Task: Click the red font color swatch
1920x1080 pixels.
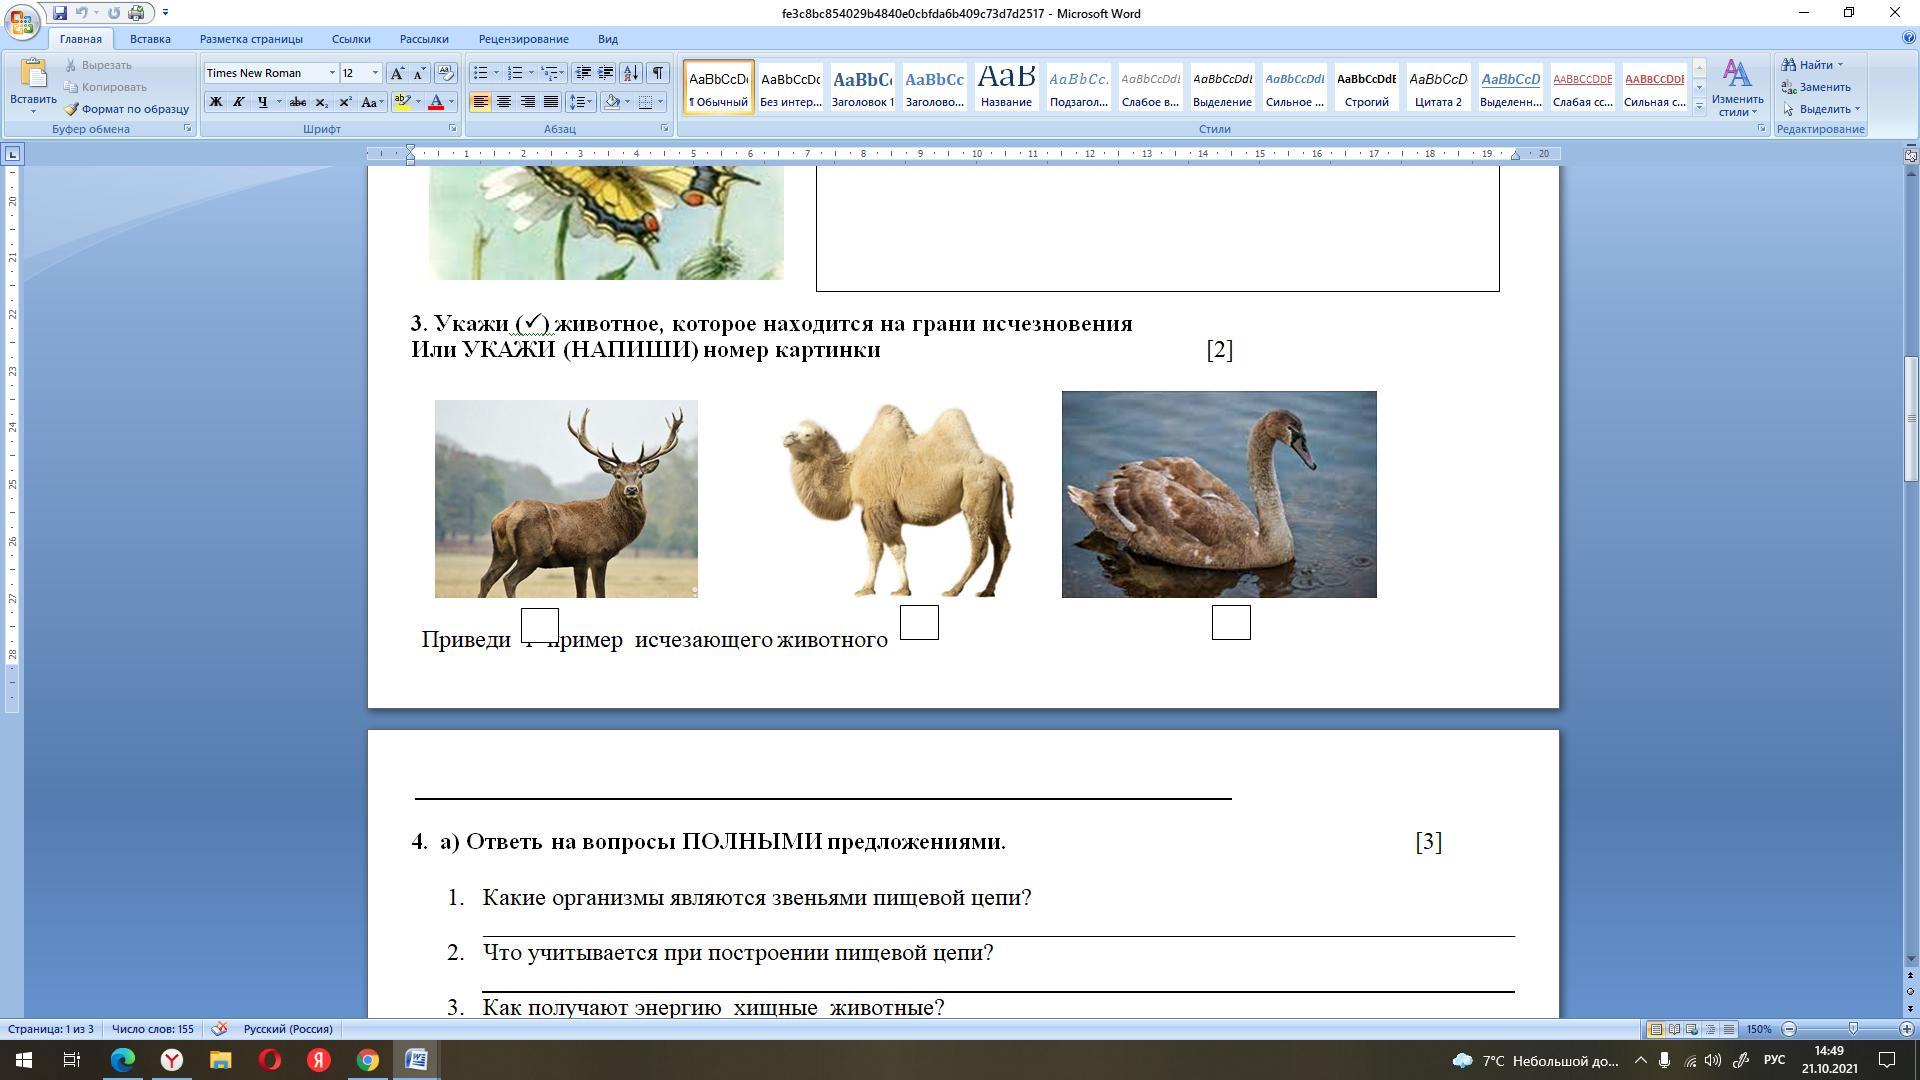Action: [x=436, y=102]
